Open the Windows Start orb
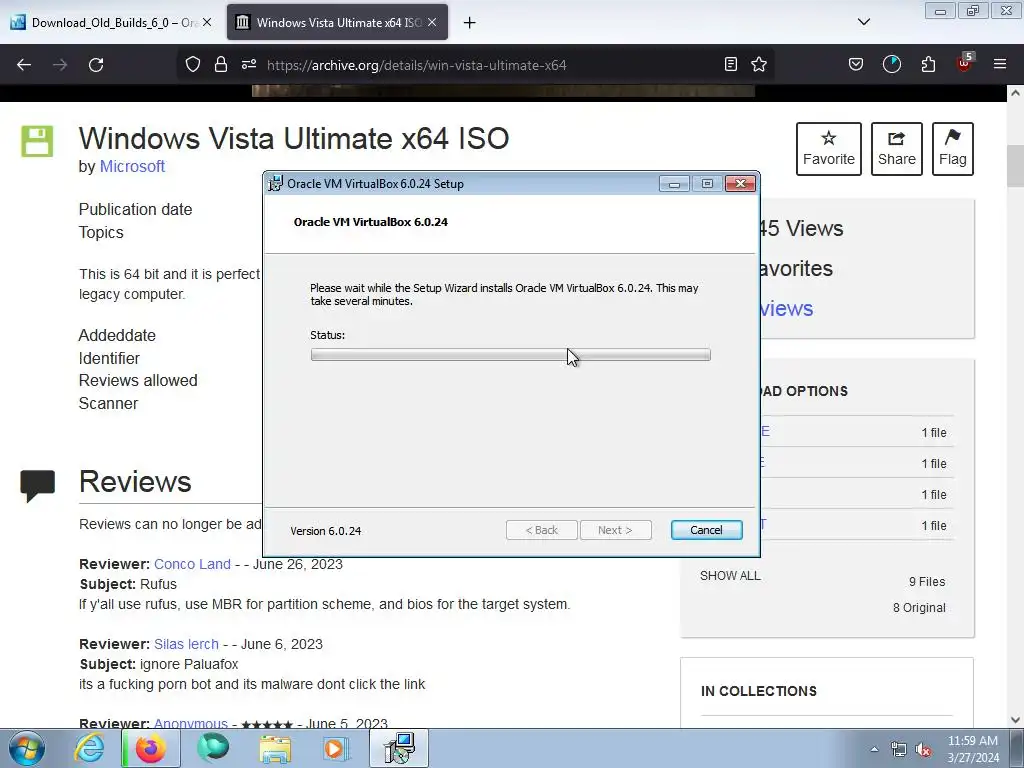This screenshot has height=768, width=1024. tap(27, 748)
